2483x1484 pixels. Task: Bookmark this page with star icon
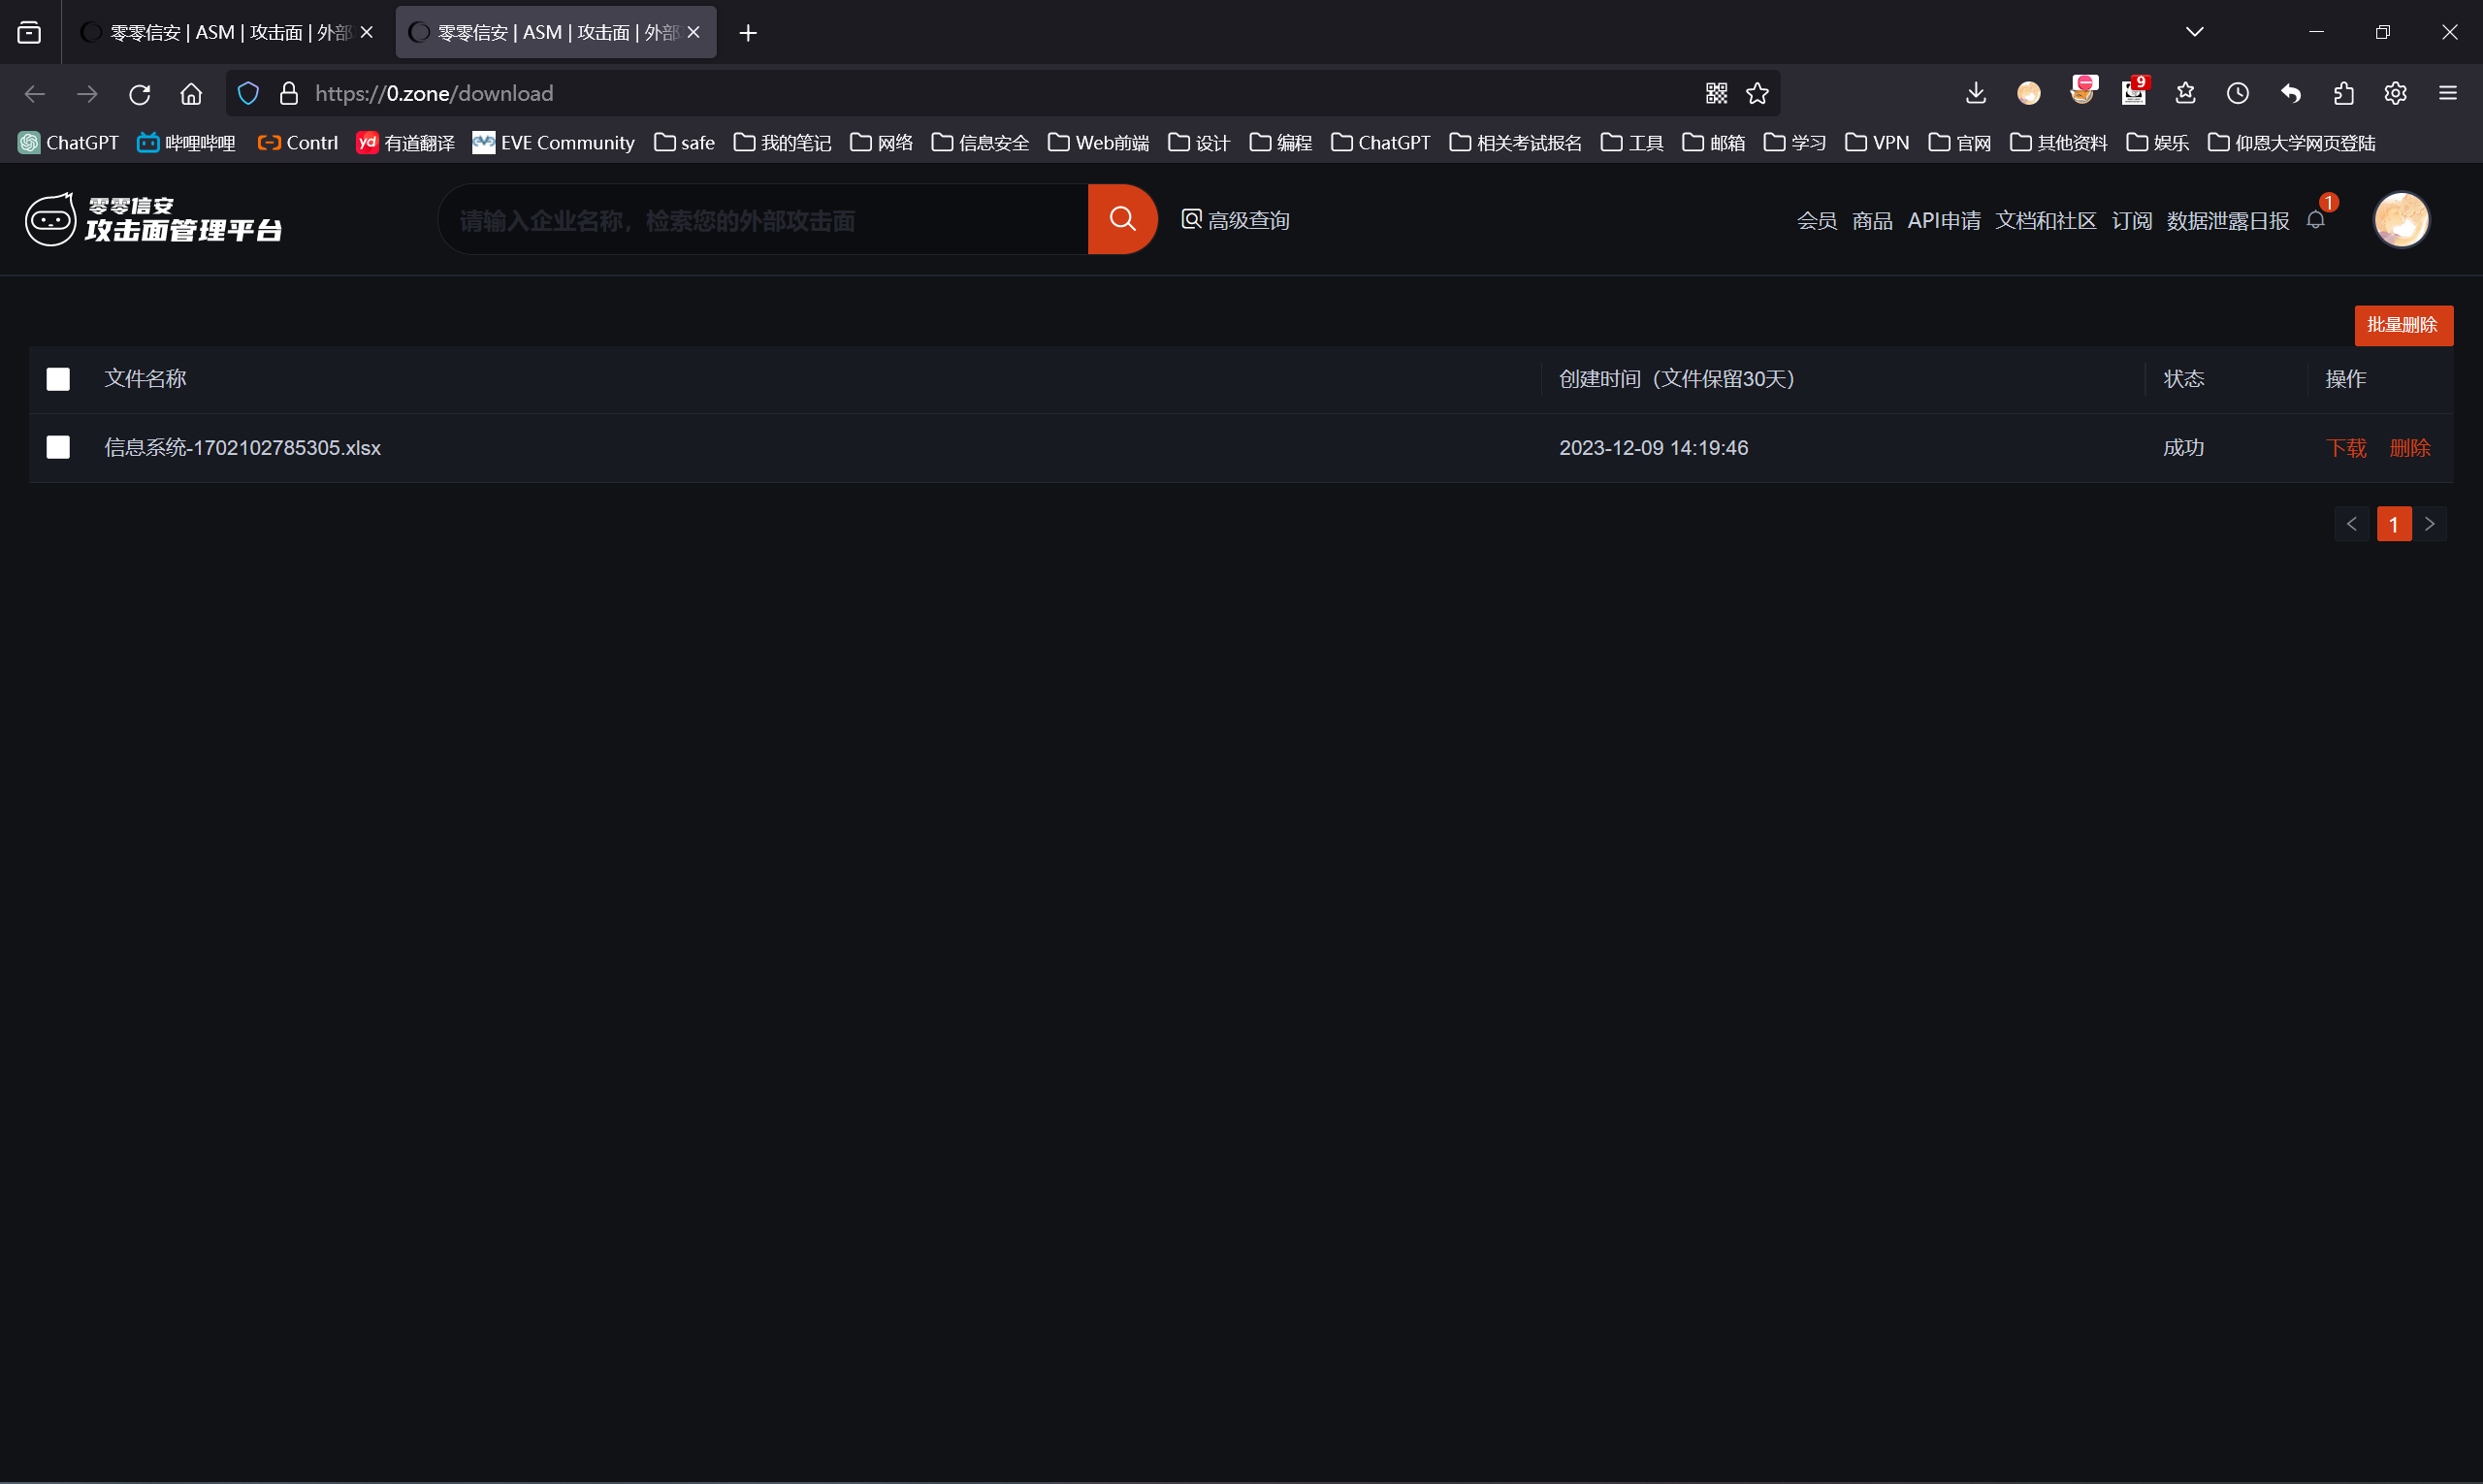coord(1757,94)
